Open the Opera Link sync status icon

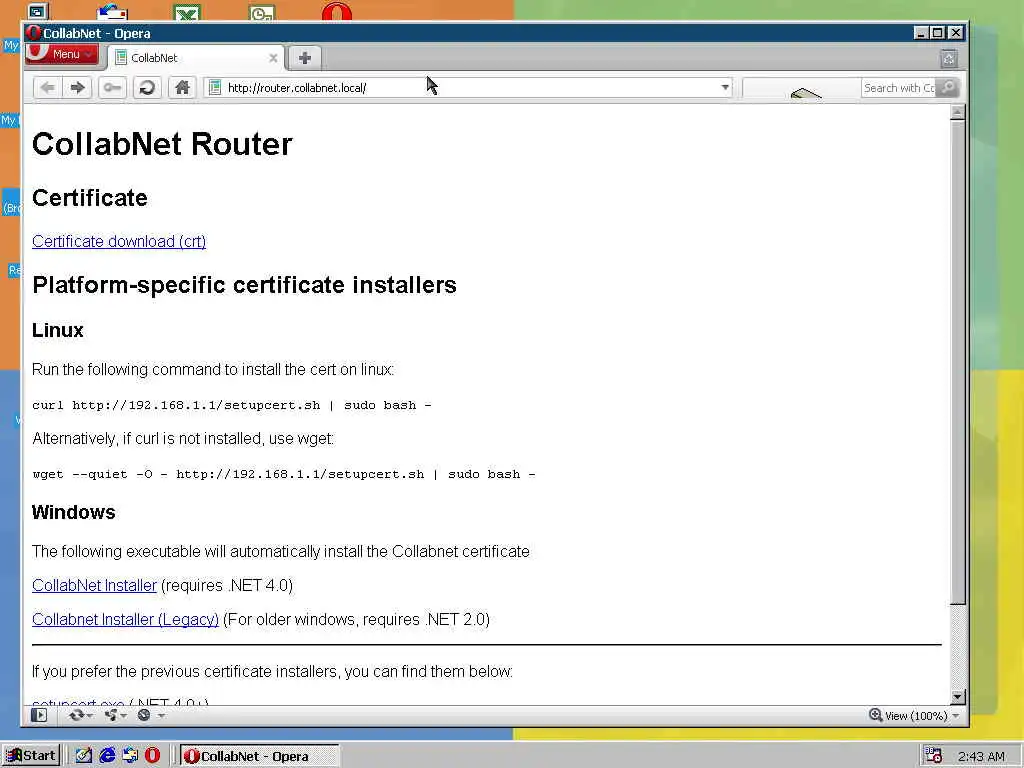pyautogui.click(x=76, y=715)
